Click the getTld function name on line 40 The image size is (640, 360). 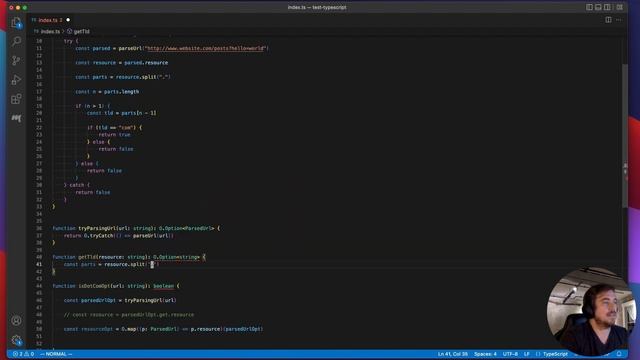(x=87, y=257)
